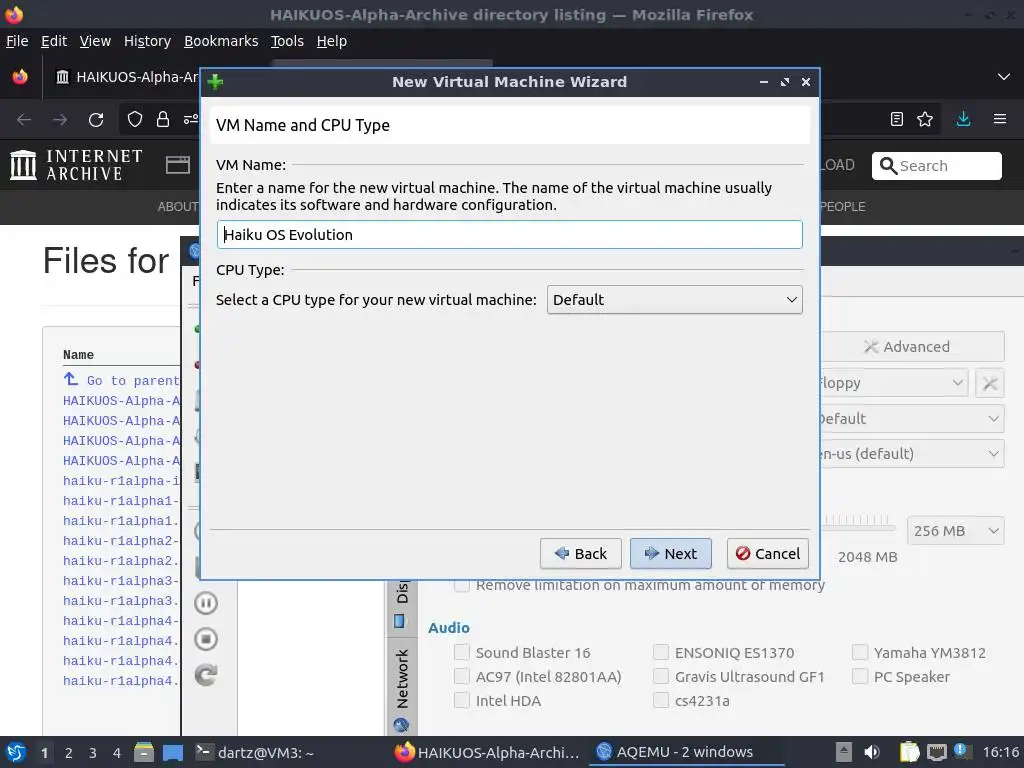Enable AC97 (Intel 82801AA) audio

click(461, 677)
